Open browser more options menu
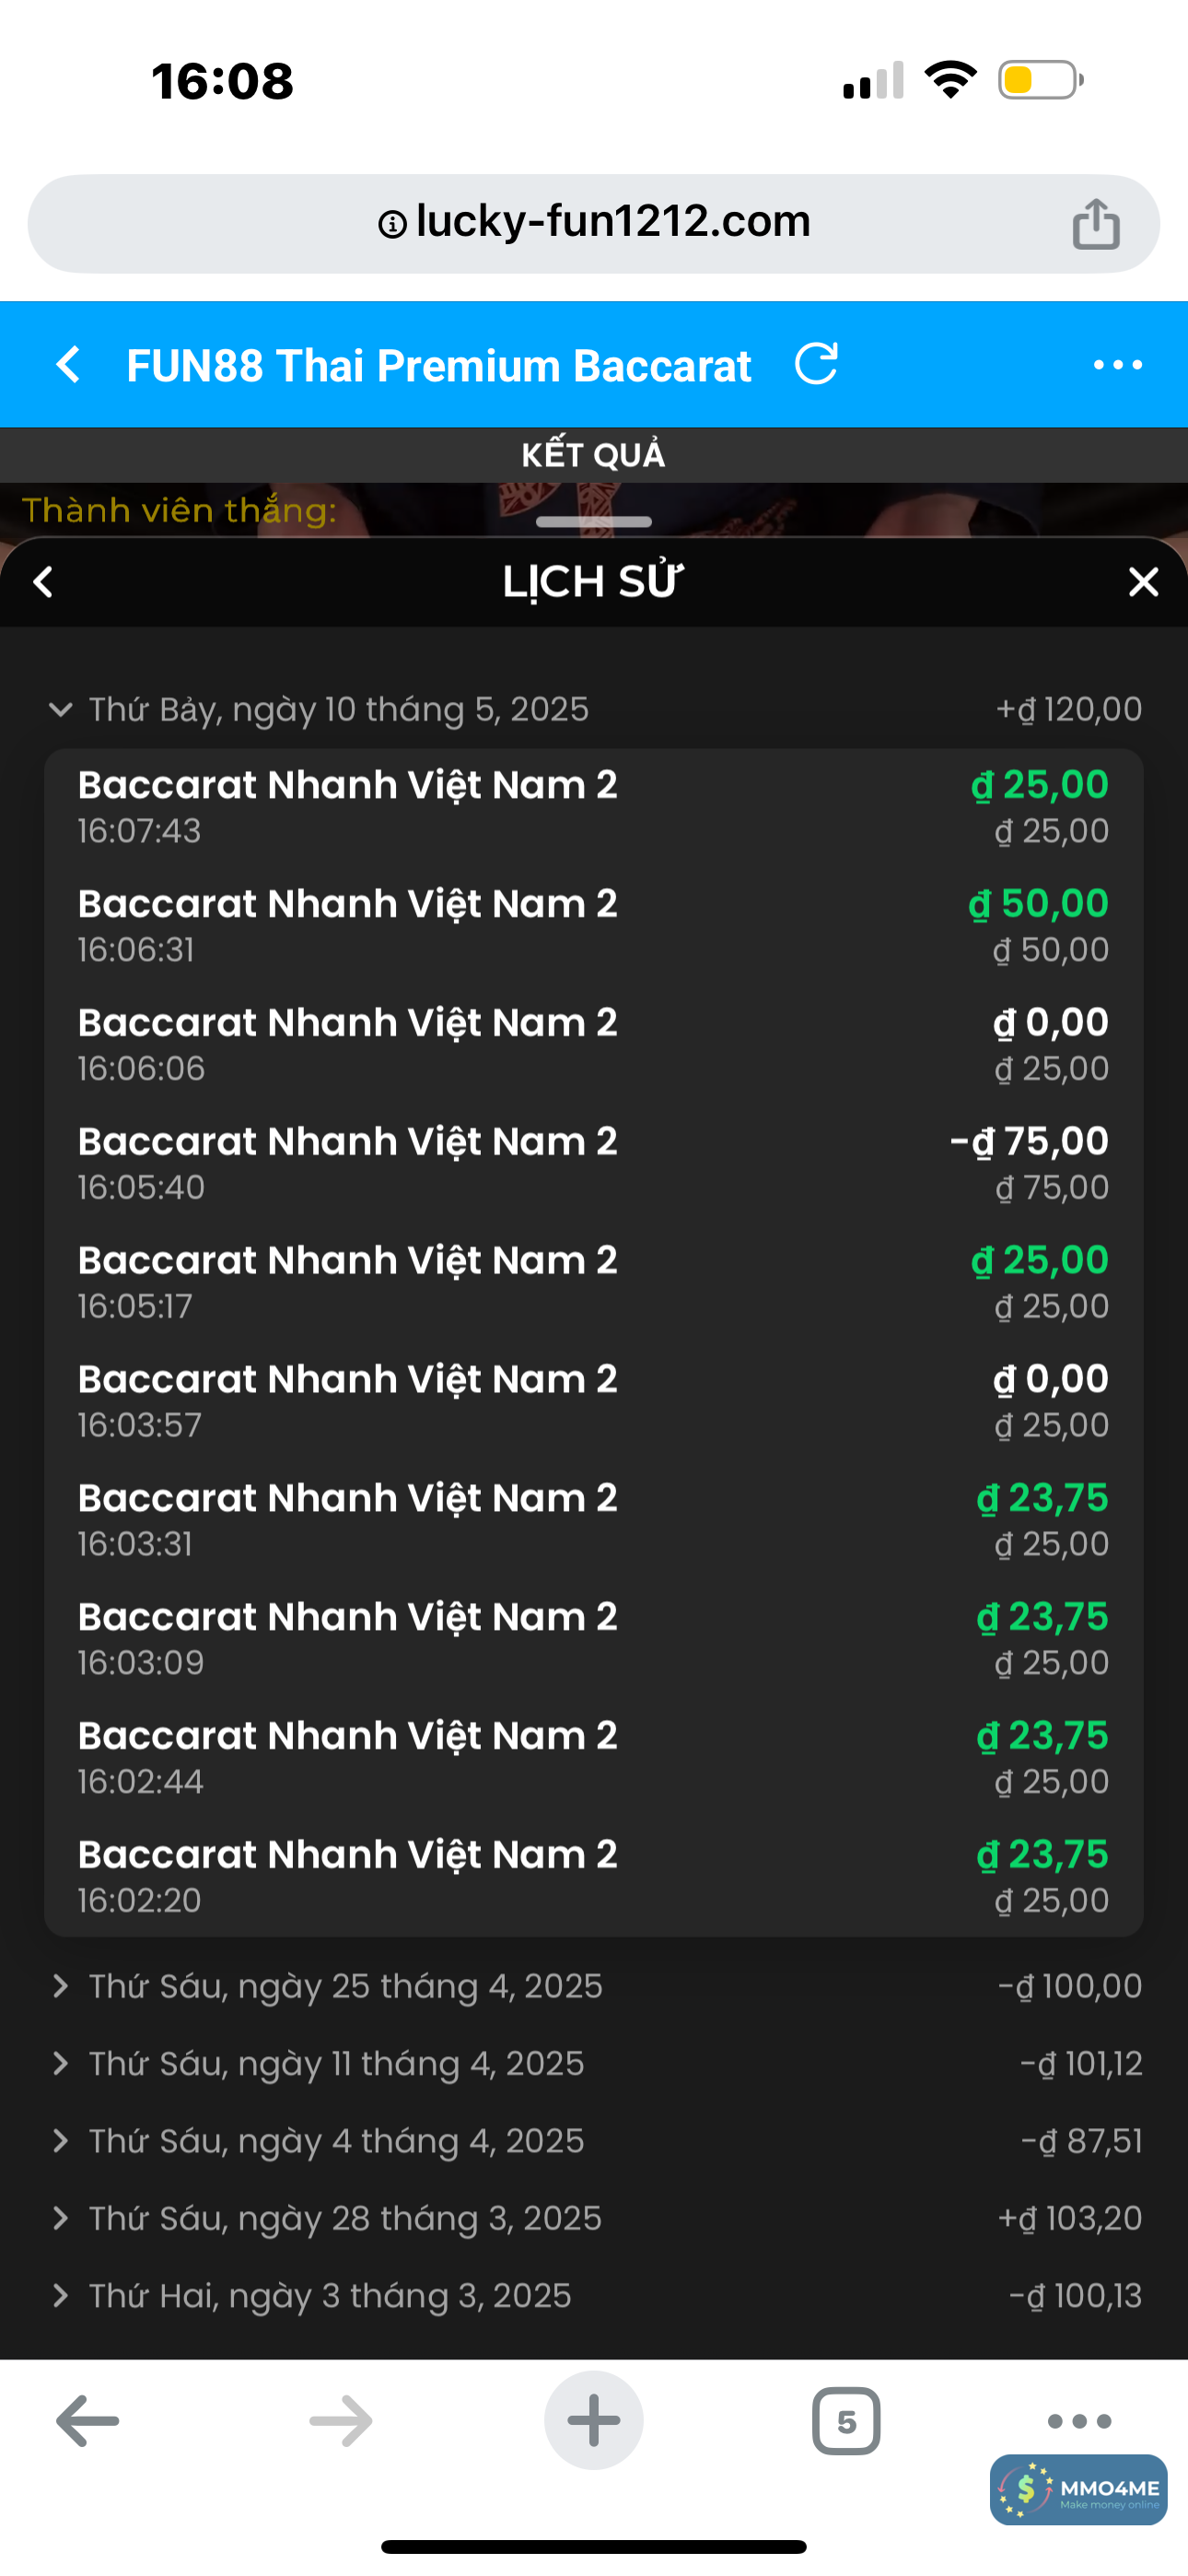Screen dimensions: 1188x2576 tap(1079, 2421)
